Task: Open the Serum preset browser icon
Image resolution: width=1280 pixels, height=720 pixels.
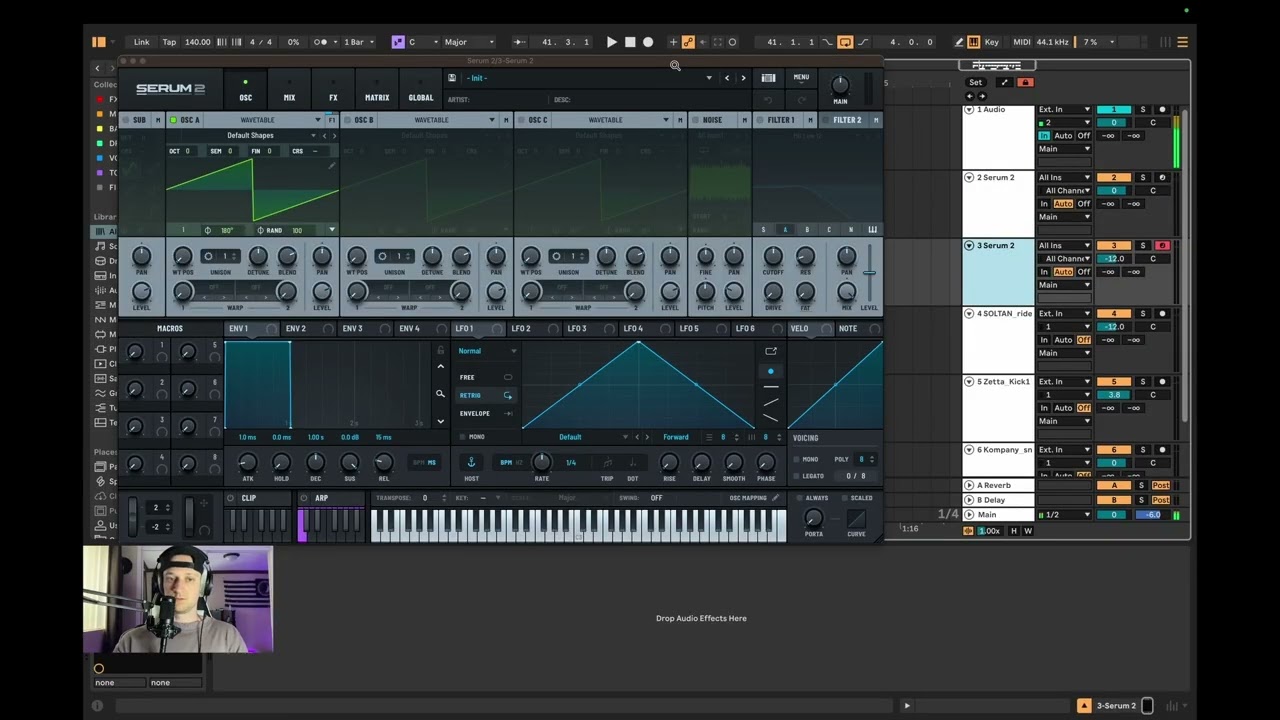Action: pos(768,78)
